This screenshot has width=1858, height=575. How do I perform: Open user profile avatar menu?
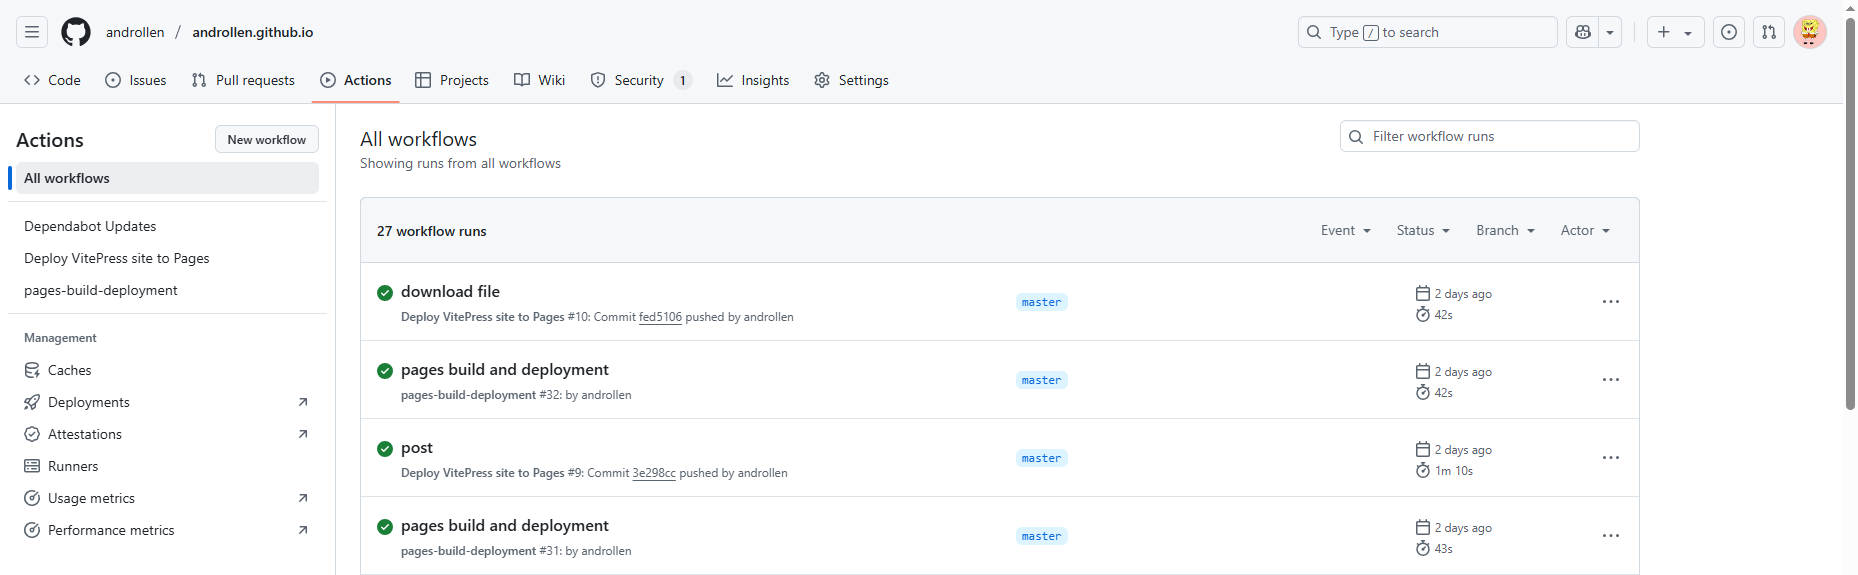pyautogui.click(x=1810, y=32)
